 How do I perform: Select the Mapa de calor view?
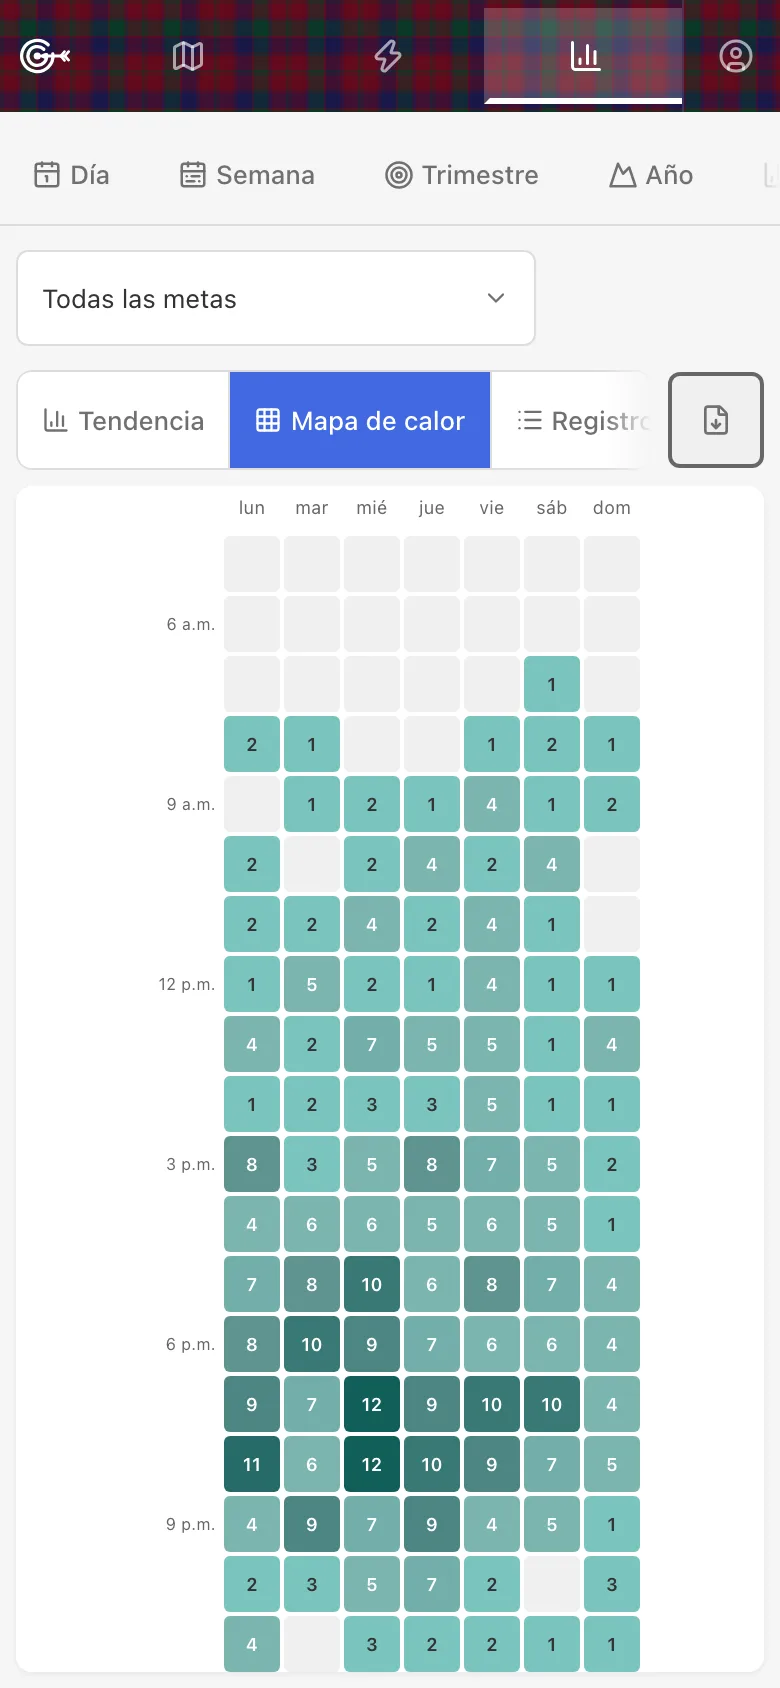click(360, 420)
